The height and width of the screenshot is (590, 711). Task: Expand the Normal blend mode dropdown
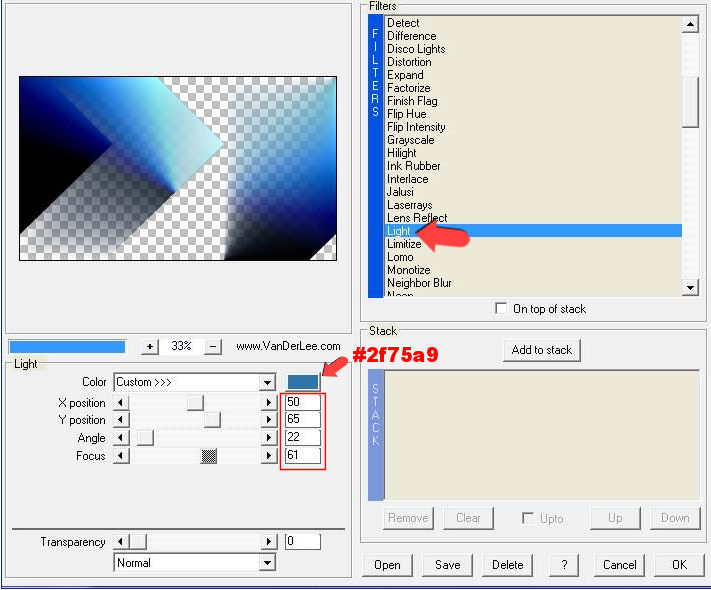point(266,563)
